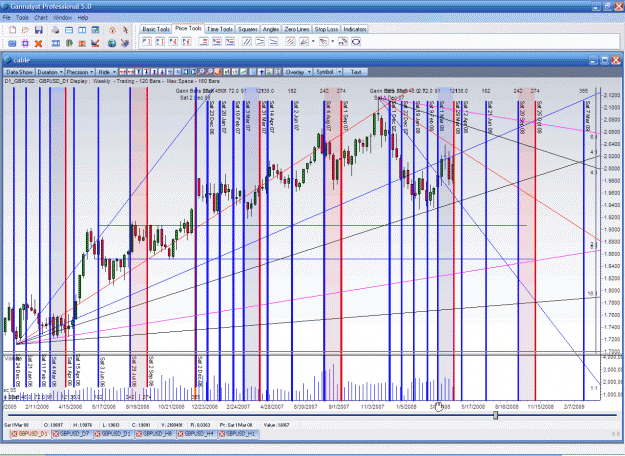625x456 pixels.
Task: Click the New document icon in main toolbar
Action: pyautogui.click(x=12, y=30)
